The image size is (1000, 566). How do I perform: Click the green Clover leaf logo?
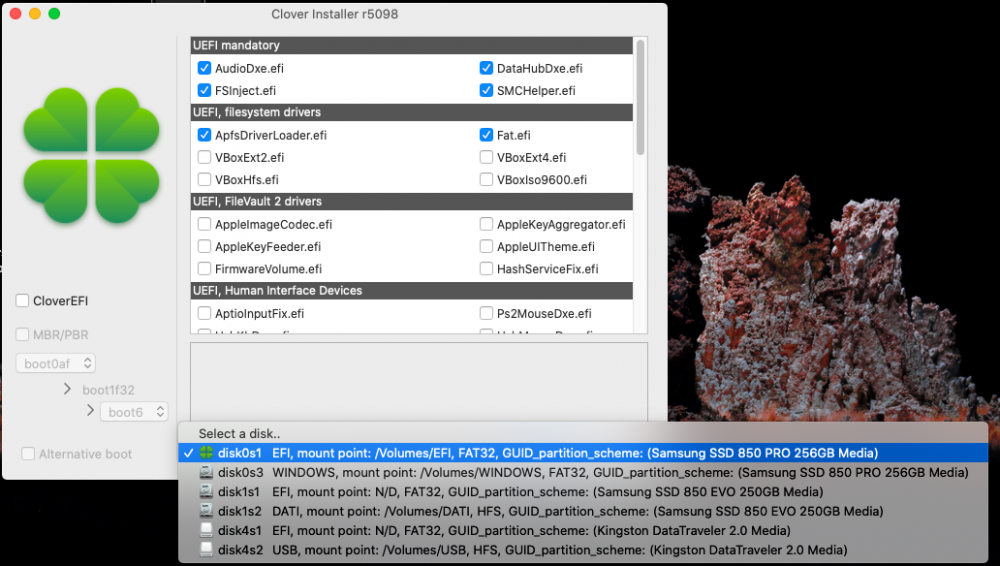[x=91, y=156]
